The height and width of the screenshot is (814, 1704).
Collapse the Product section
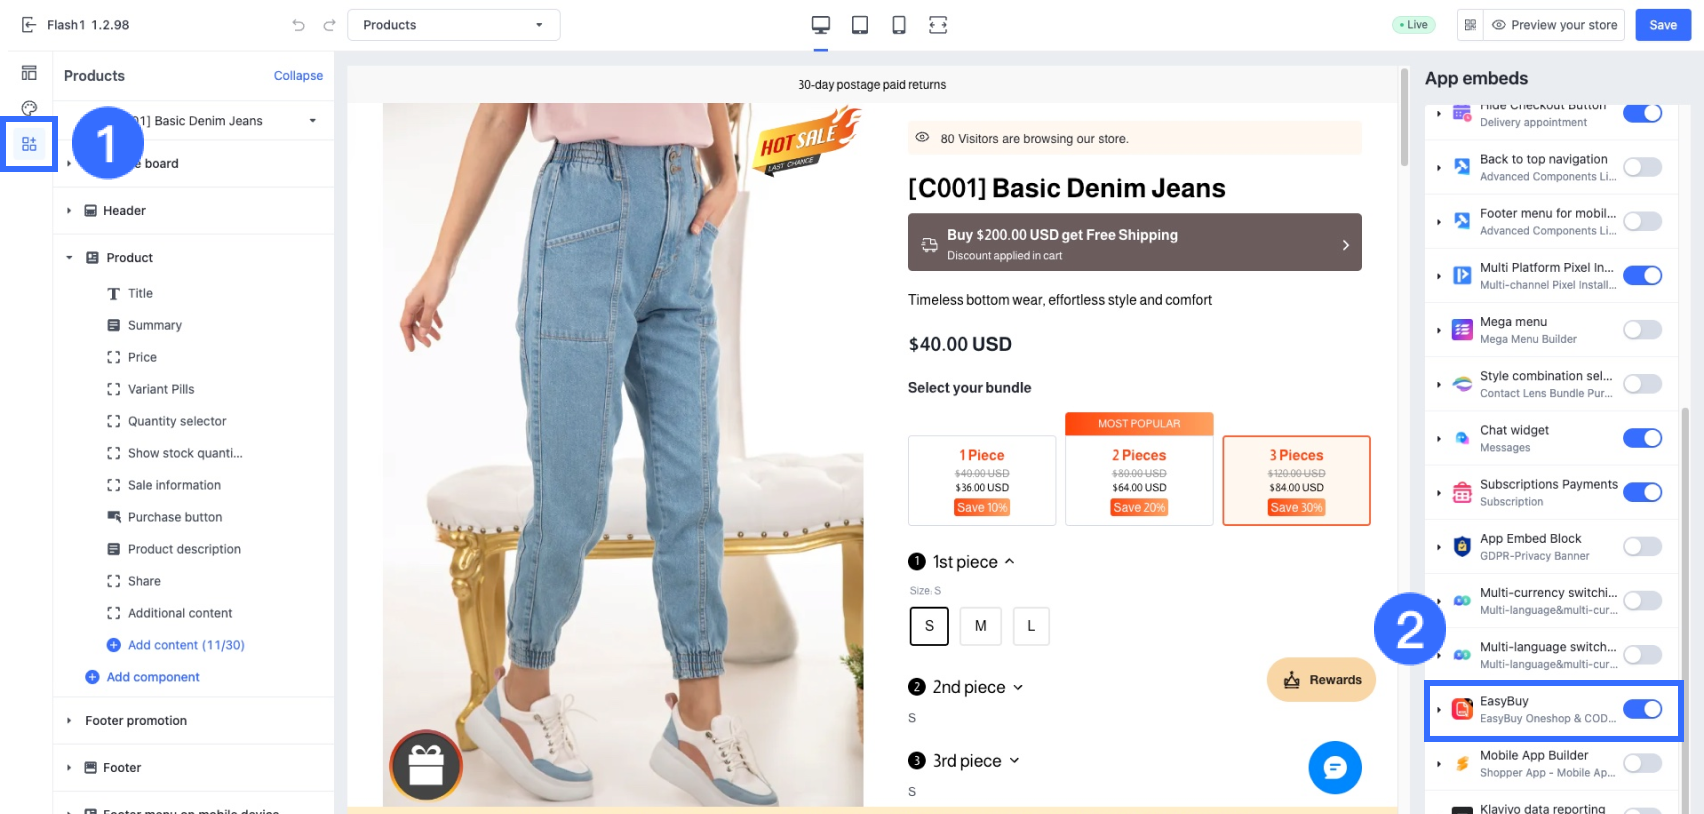click(x=69, y=258)
